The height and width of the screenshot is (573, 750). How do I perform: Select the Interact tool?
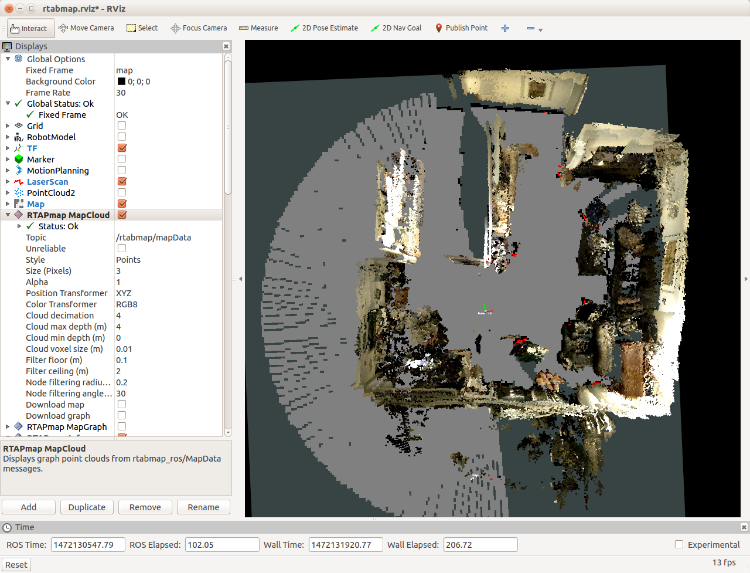(x=31, y=27)
